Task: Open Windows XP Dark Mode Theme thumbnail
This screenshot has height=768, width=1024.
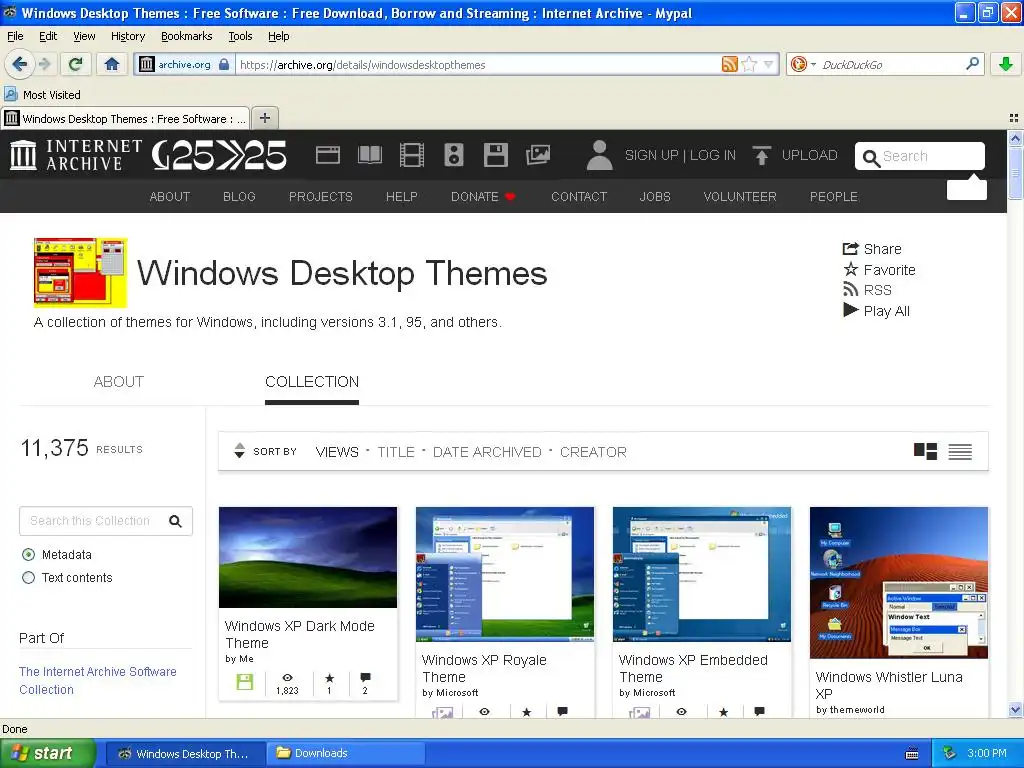Action: (x=308, y=557)
